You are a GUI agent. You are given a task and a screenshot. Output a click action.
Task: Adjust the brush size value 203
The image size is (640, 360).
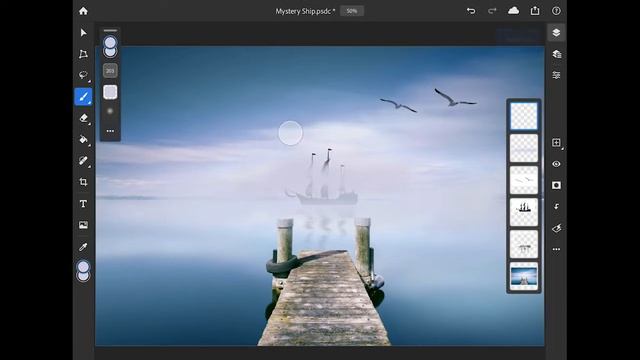[110, 71]
